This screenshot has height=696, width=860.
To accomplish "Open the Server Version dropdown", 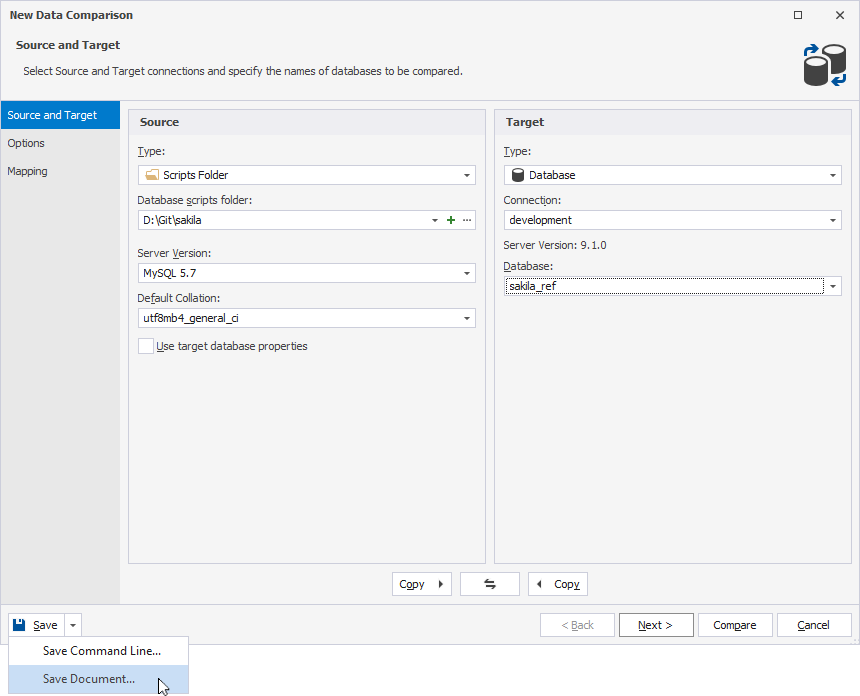I will point(465,272).
